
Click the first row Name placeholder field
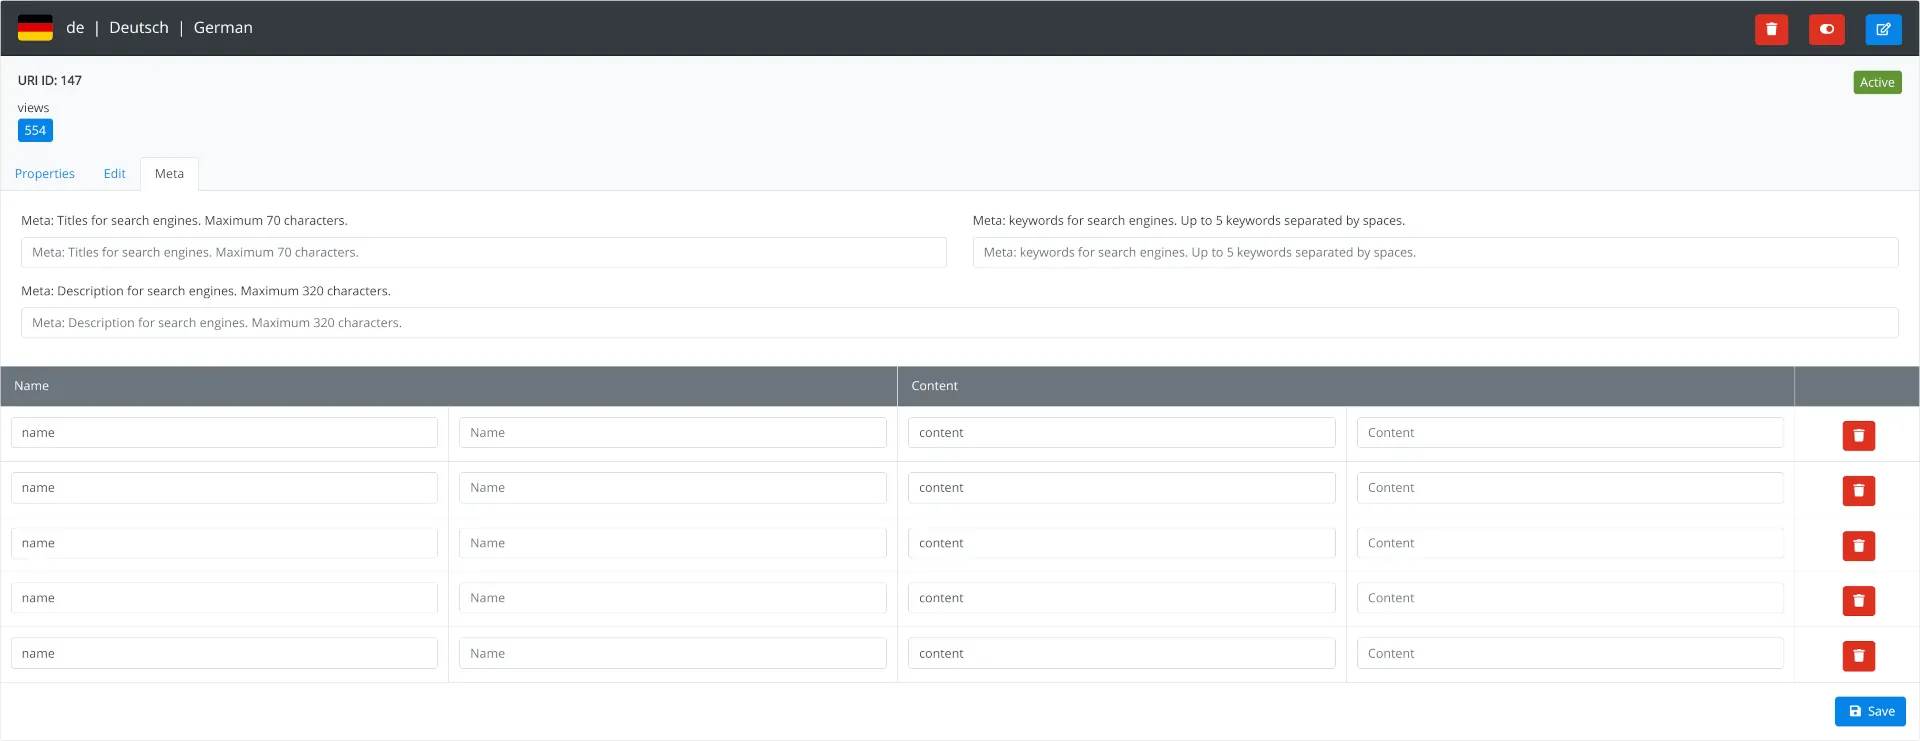673,433
